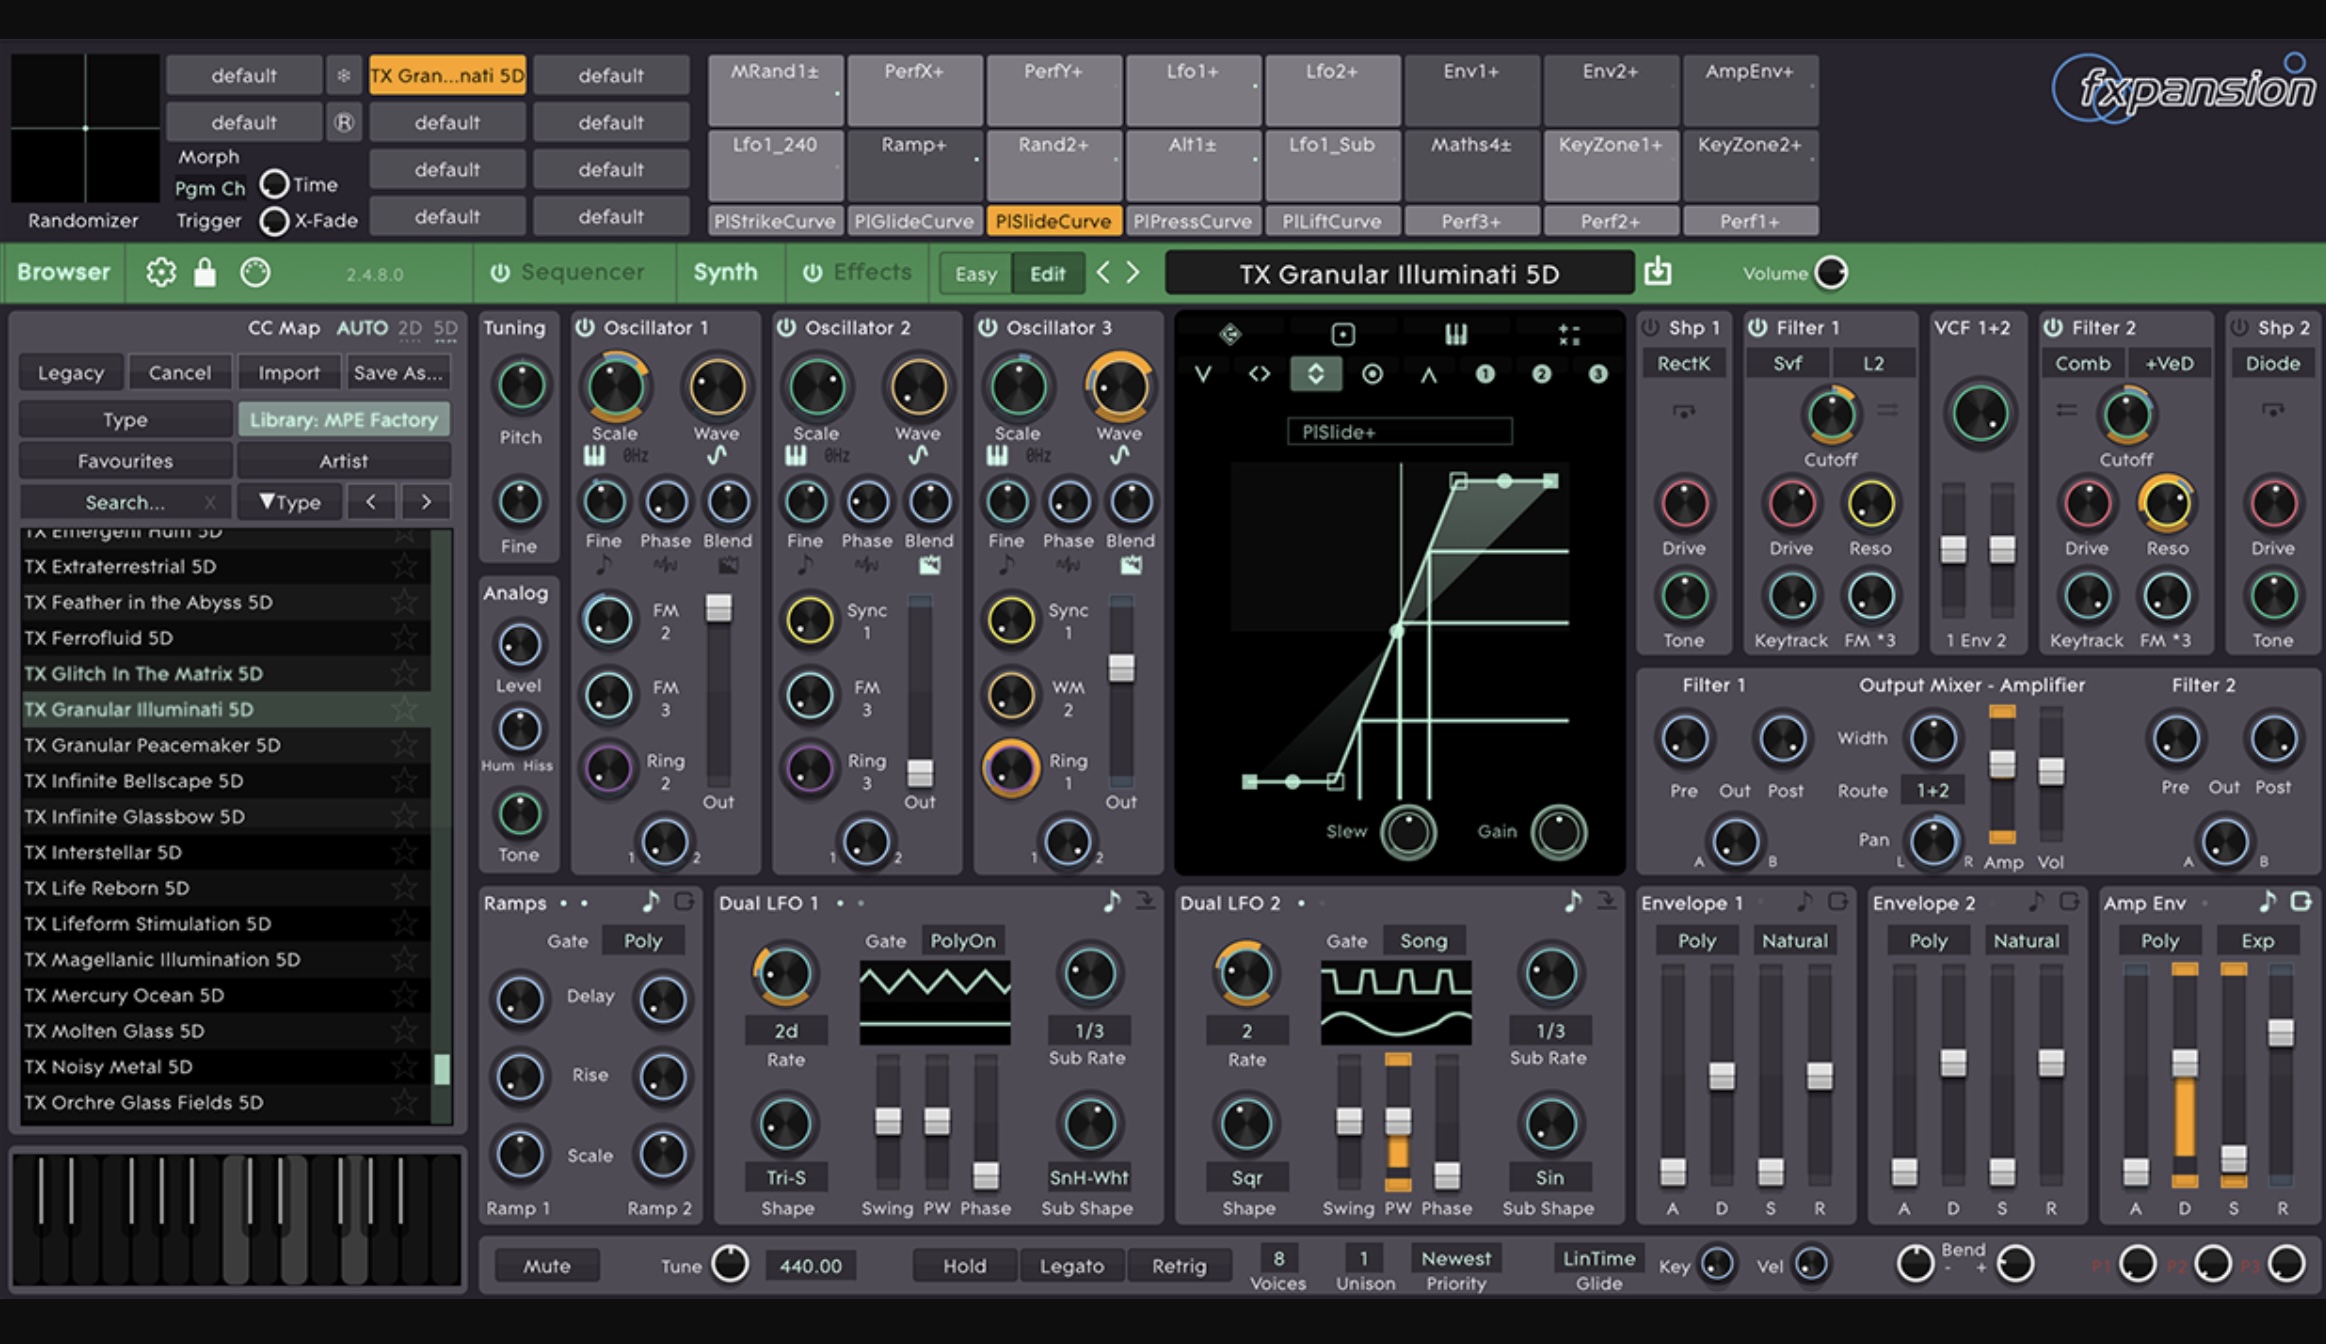
Task: Click the Filter 1 power icon
Action: tap(1760, 331)
